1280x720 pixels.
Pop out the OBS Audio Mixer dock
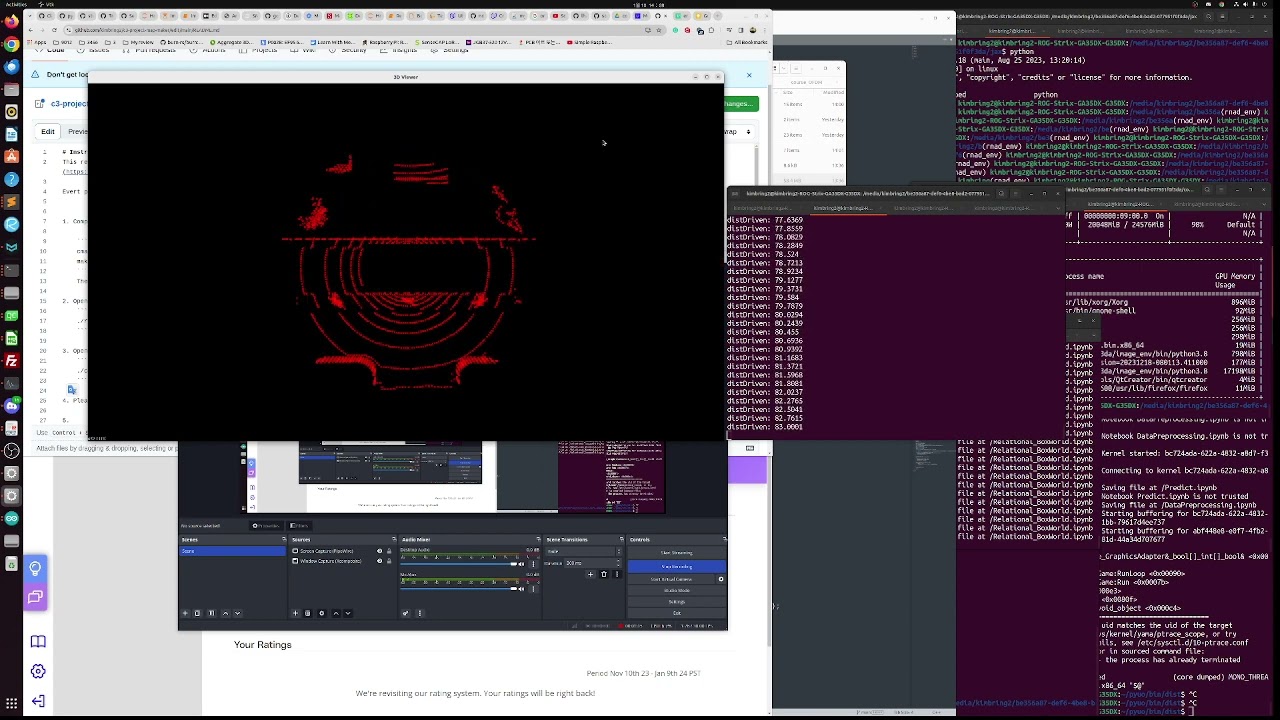[x=537, y=540]
